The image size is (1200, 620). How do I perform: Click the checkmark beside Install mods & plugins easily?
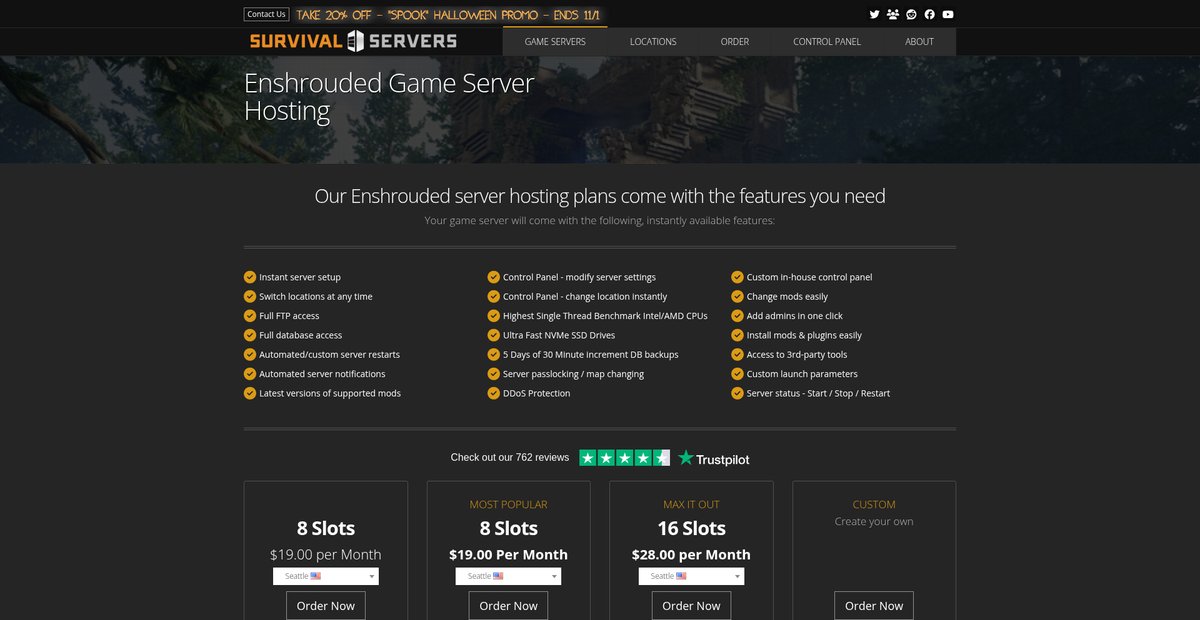pyautogui.click(x=738, y=335)
